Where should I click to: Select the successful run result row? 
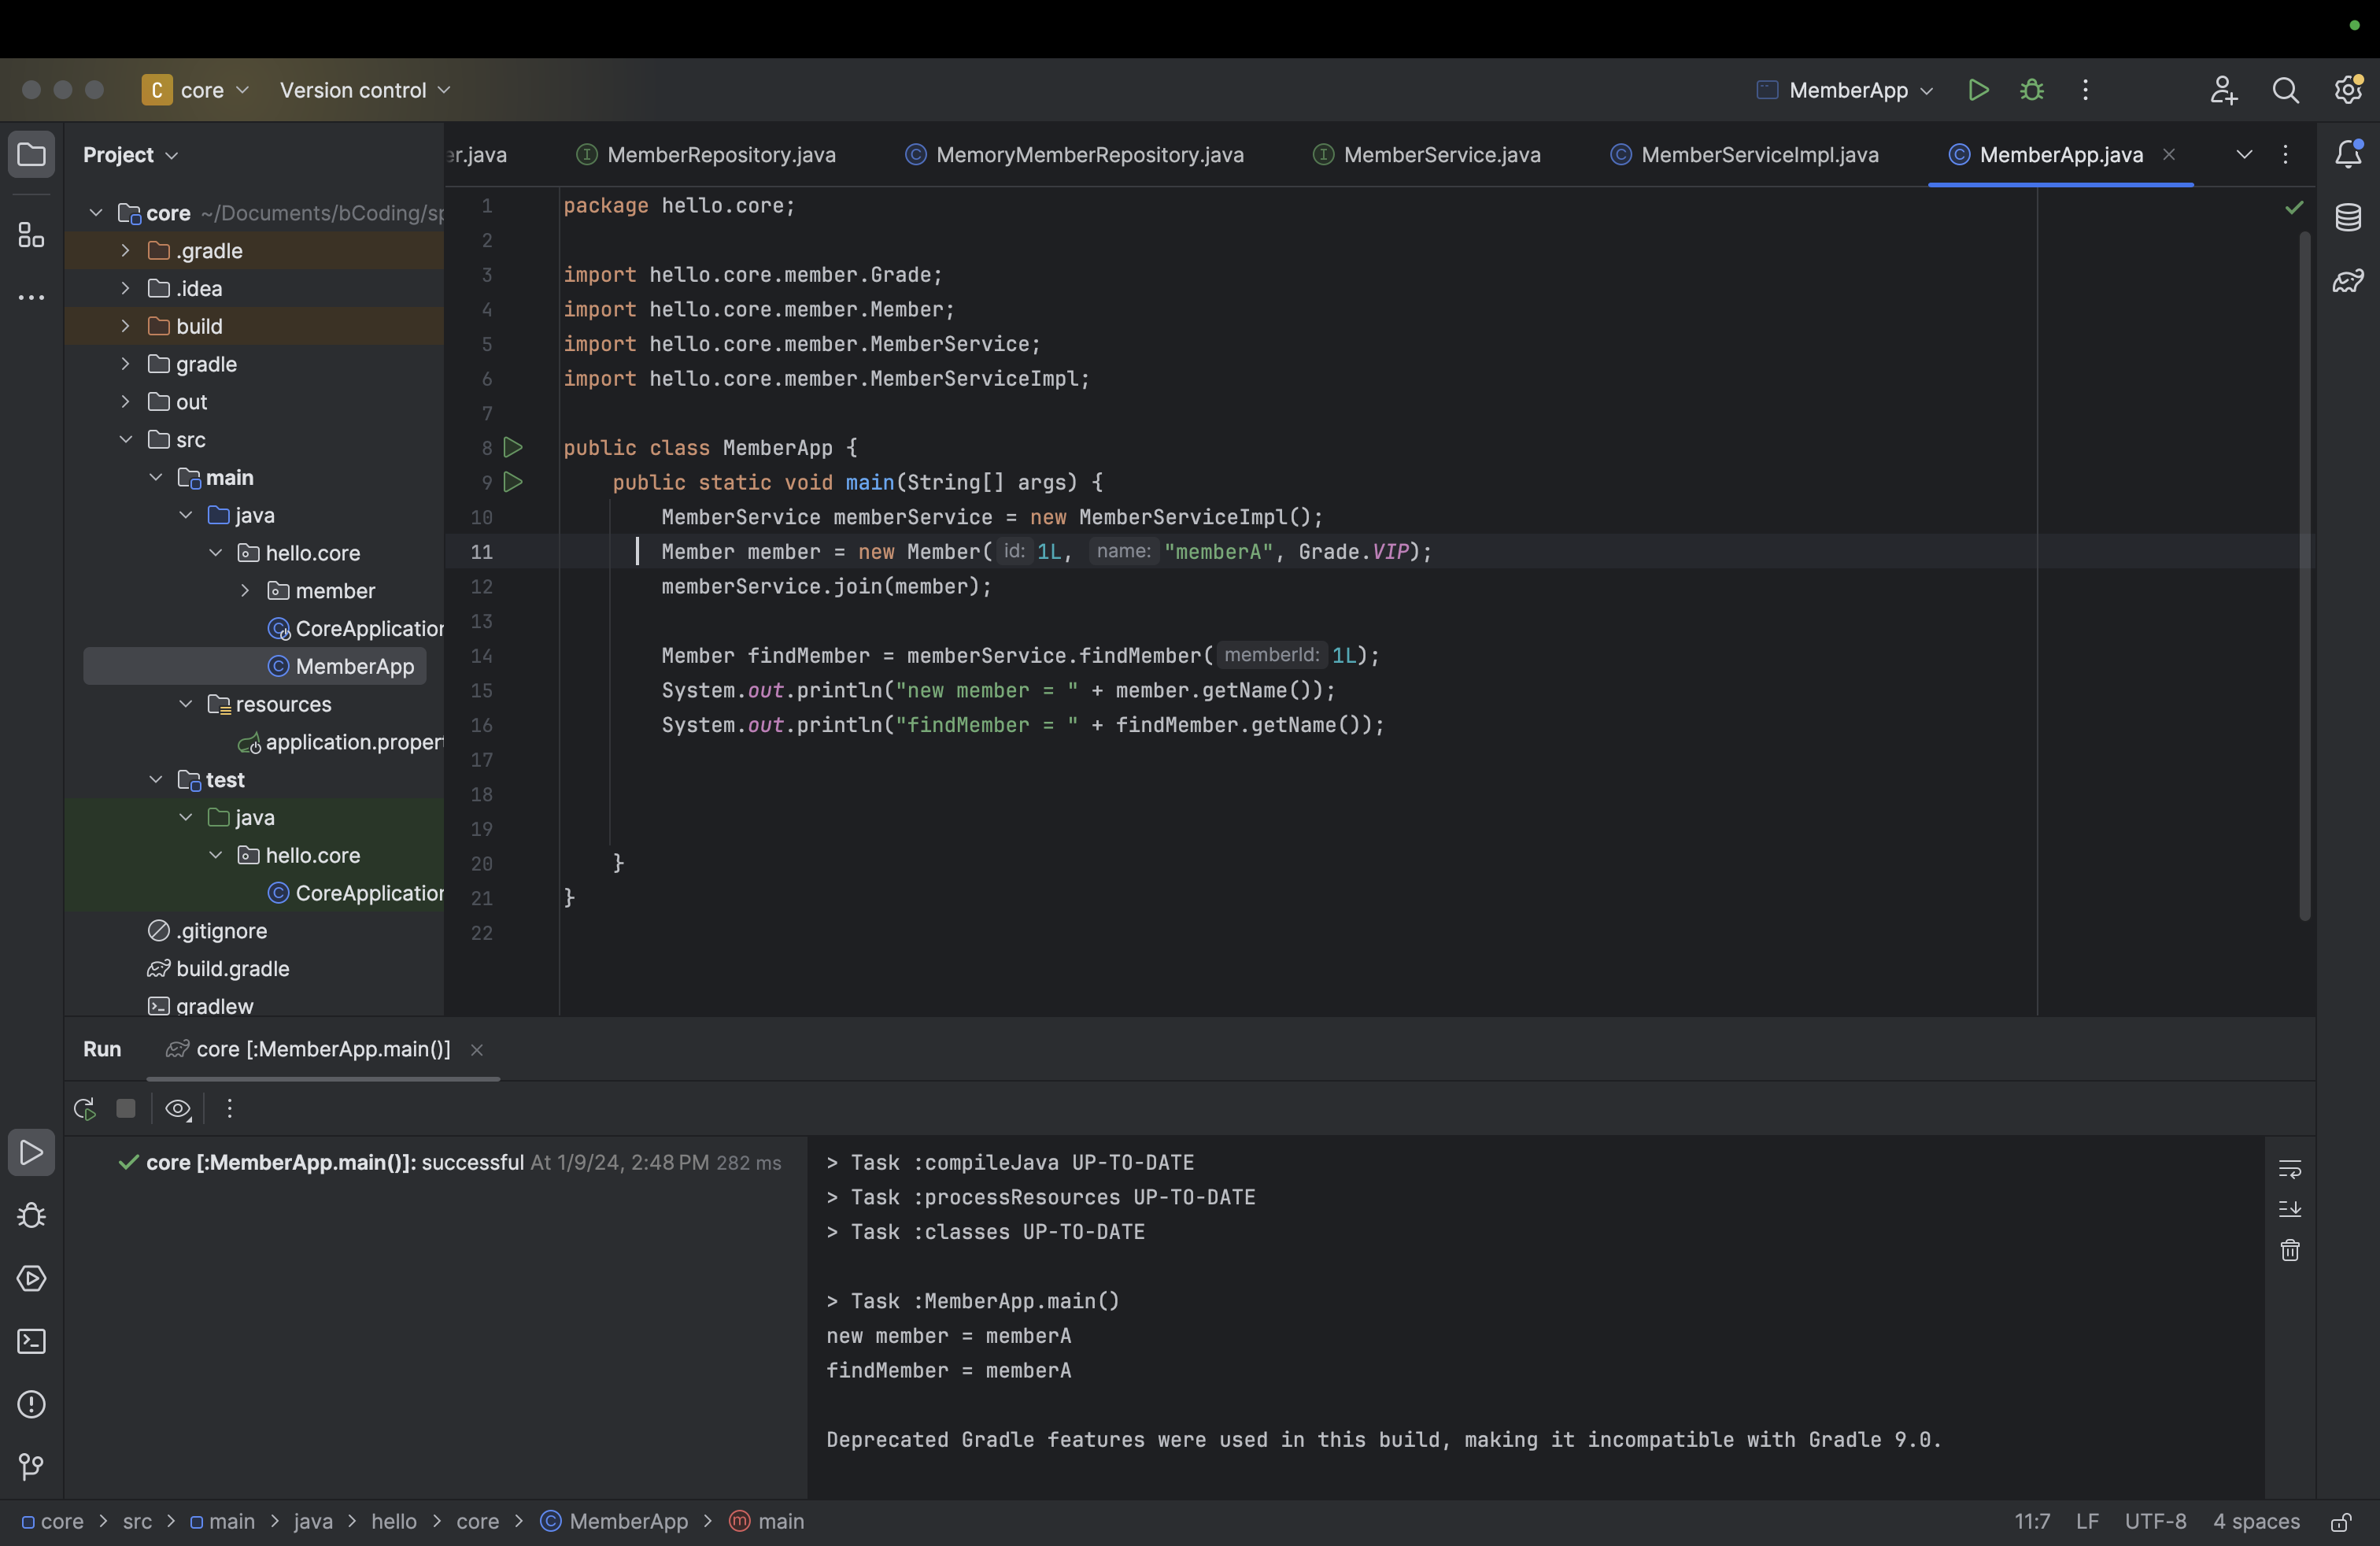click(450, 1162)
